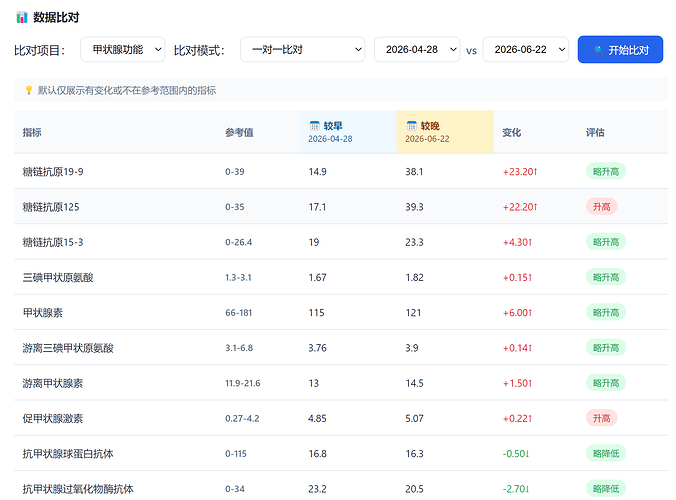Click the bar chart icon beside 数据比对
Viewport: 676px width, 500px height.
tap(22, 18)
